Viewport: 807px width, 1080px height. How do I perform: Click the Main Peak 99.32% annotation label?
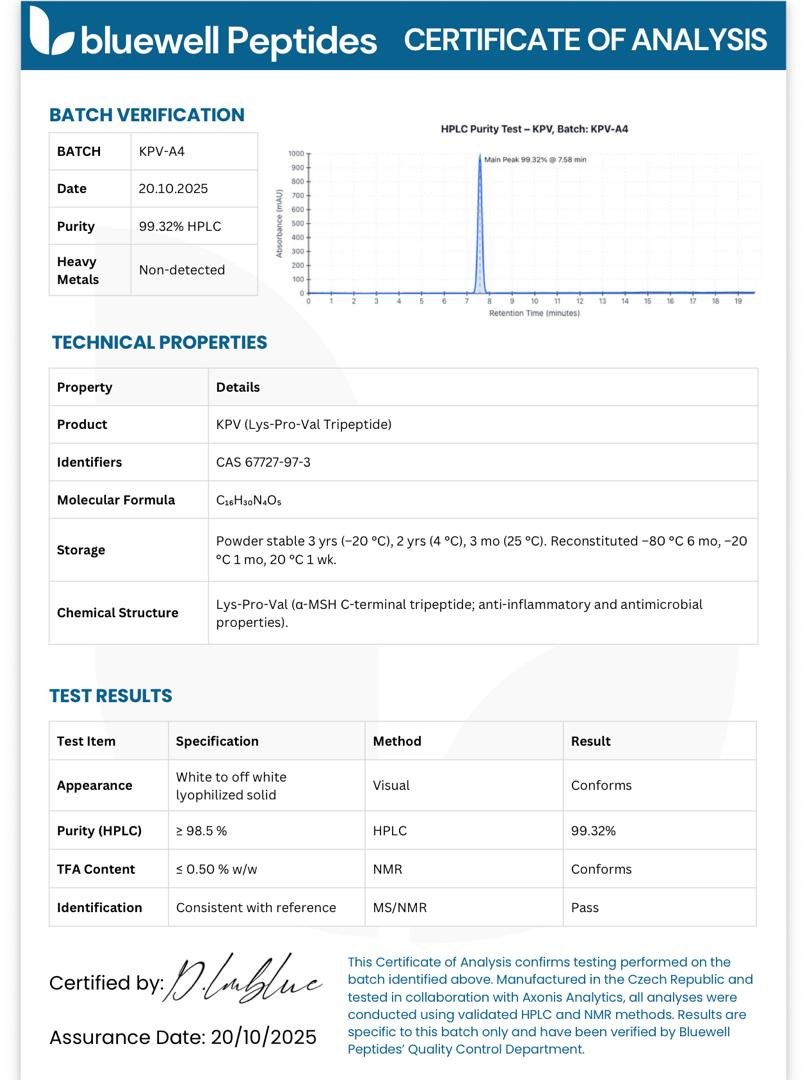pyautogui.click(x=535, y=160)
